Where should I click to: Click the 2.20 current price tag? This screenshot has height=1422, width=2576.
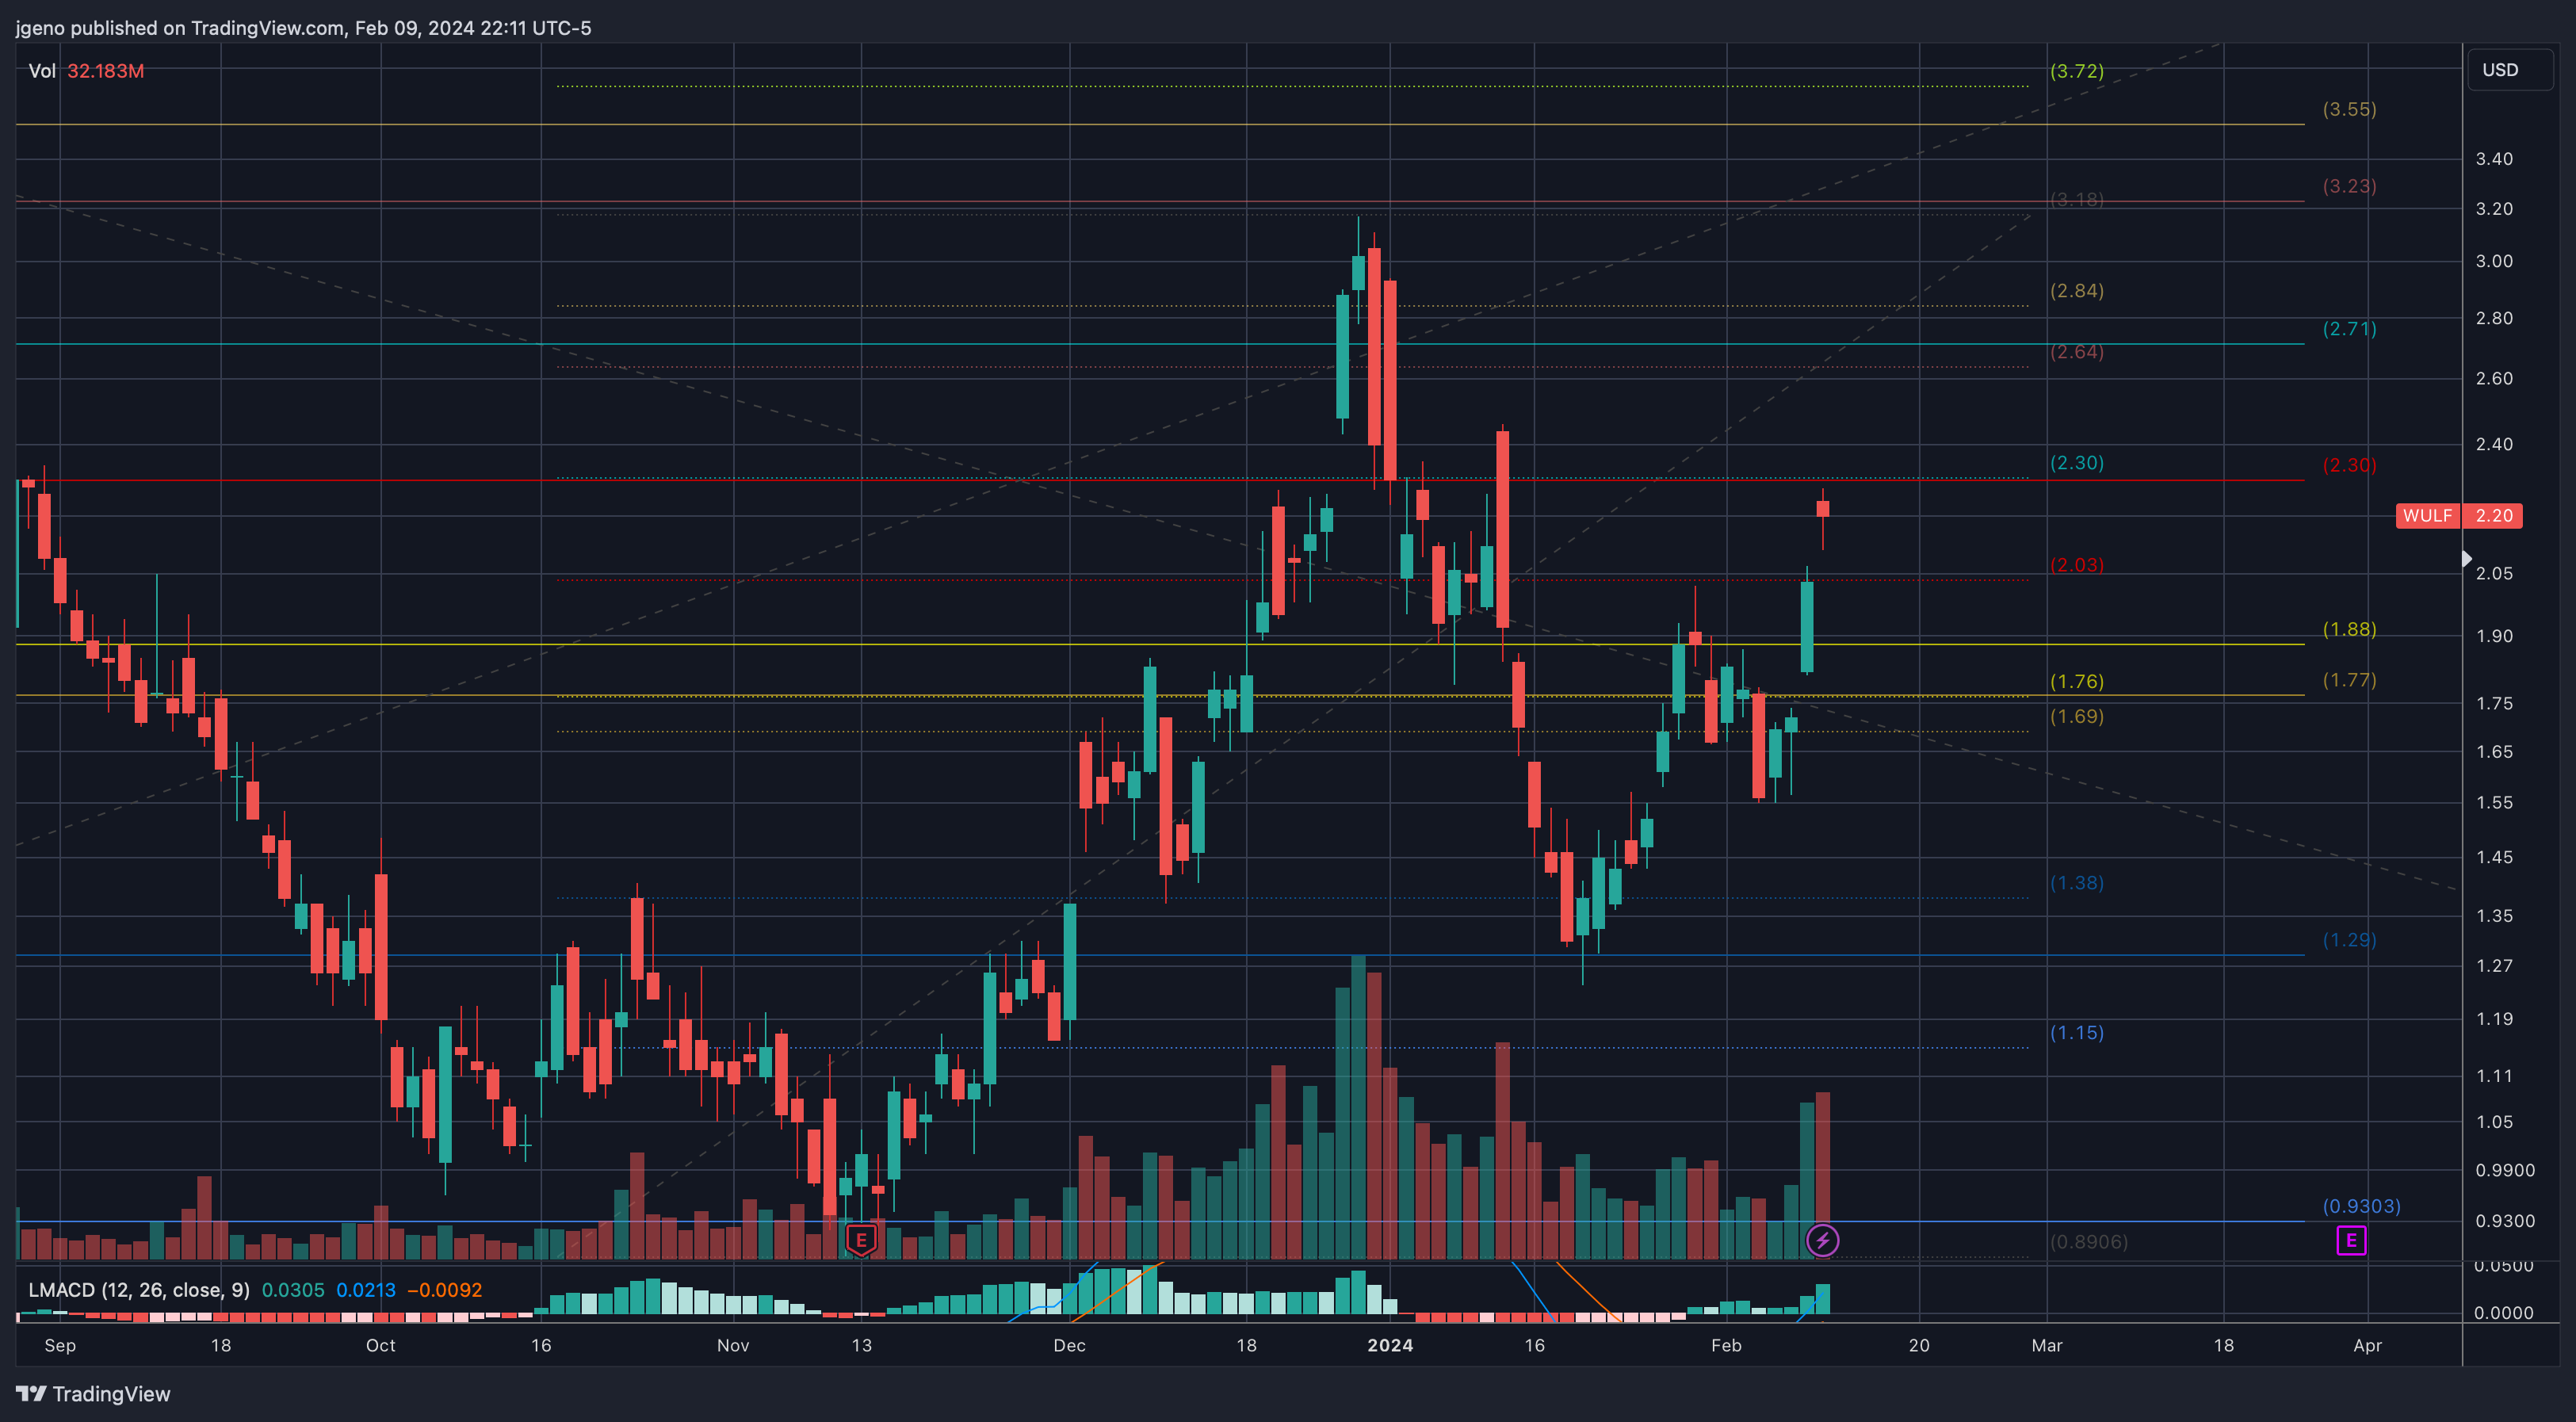pos(2494,516)
